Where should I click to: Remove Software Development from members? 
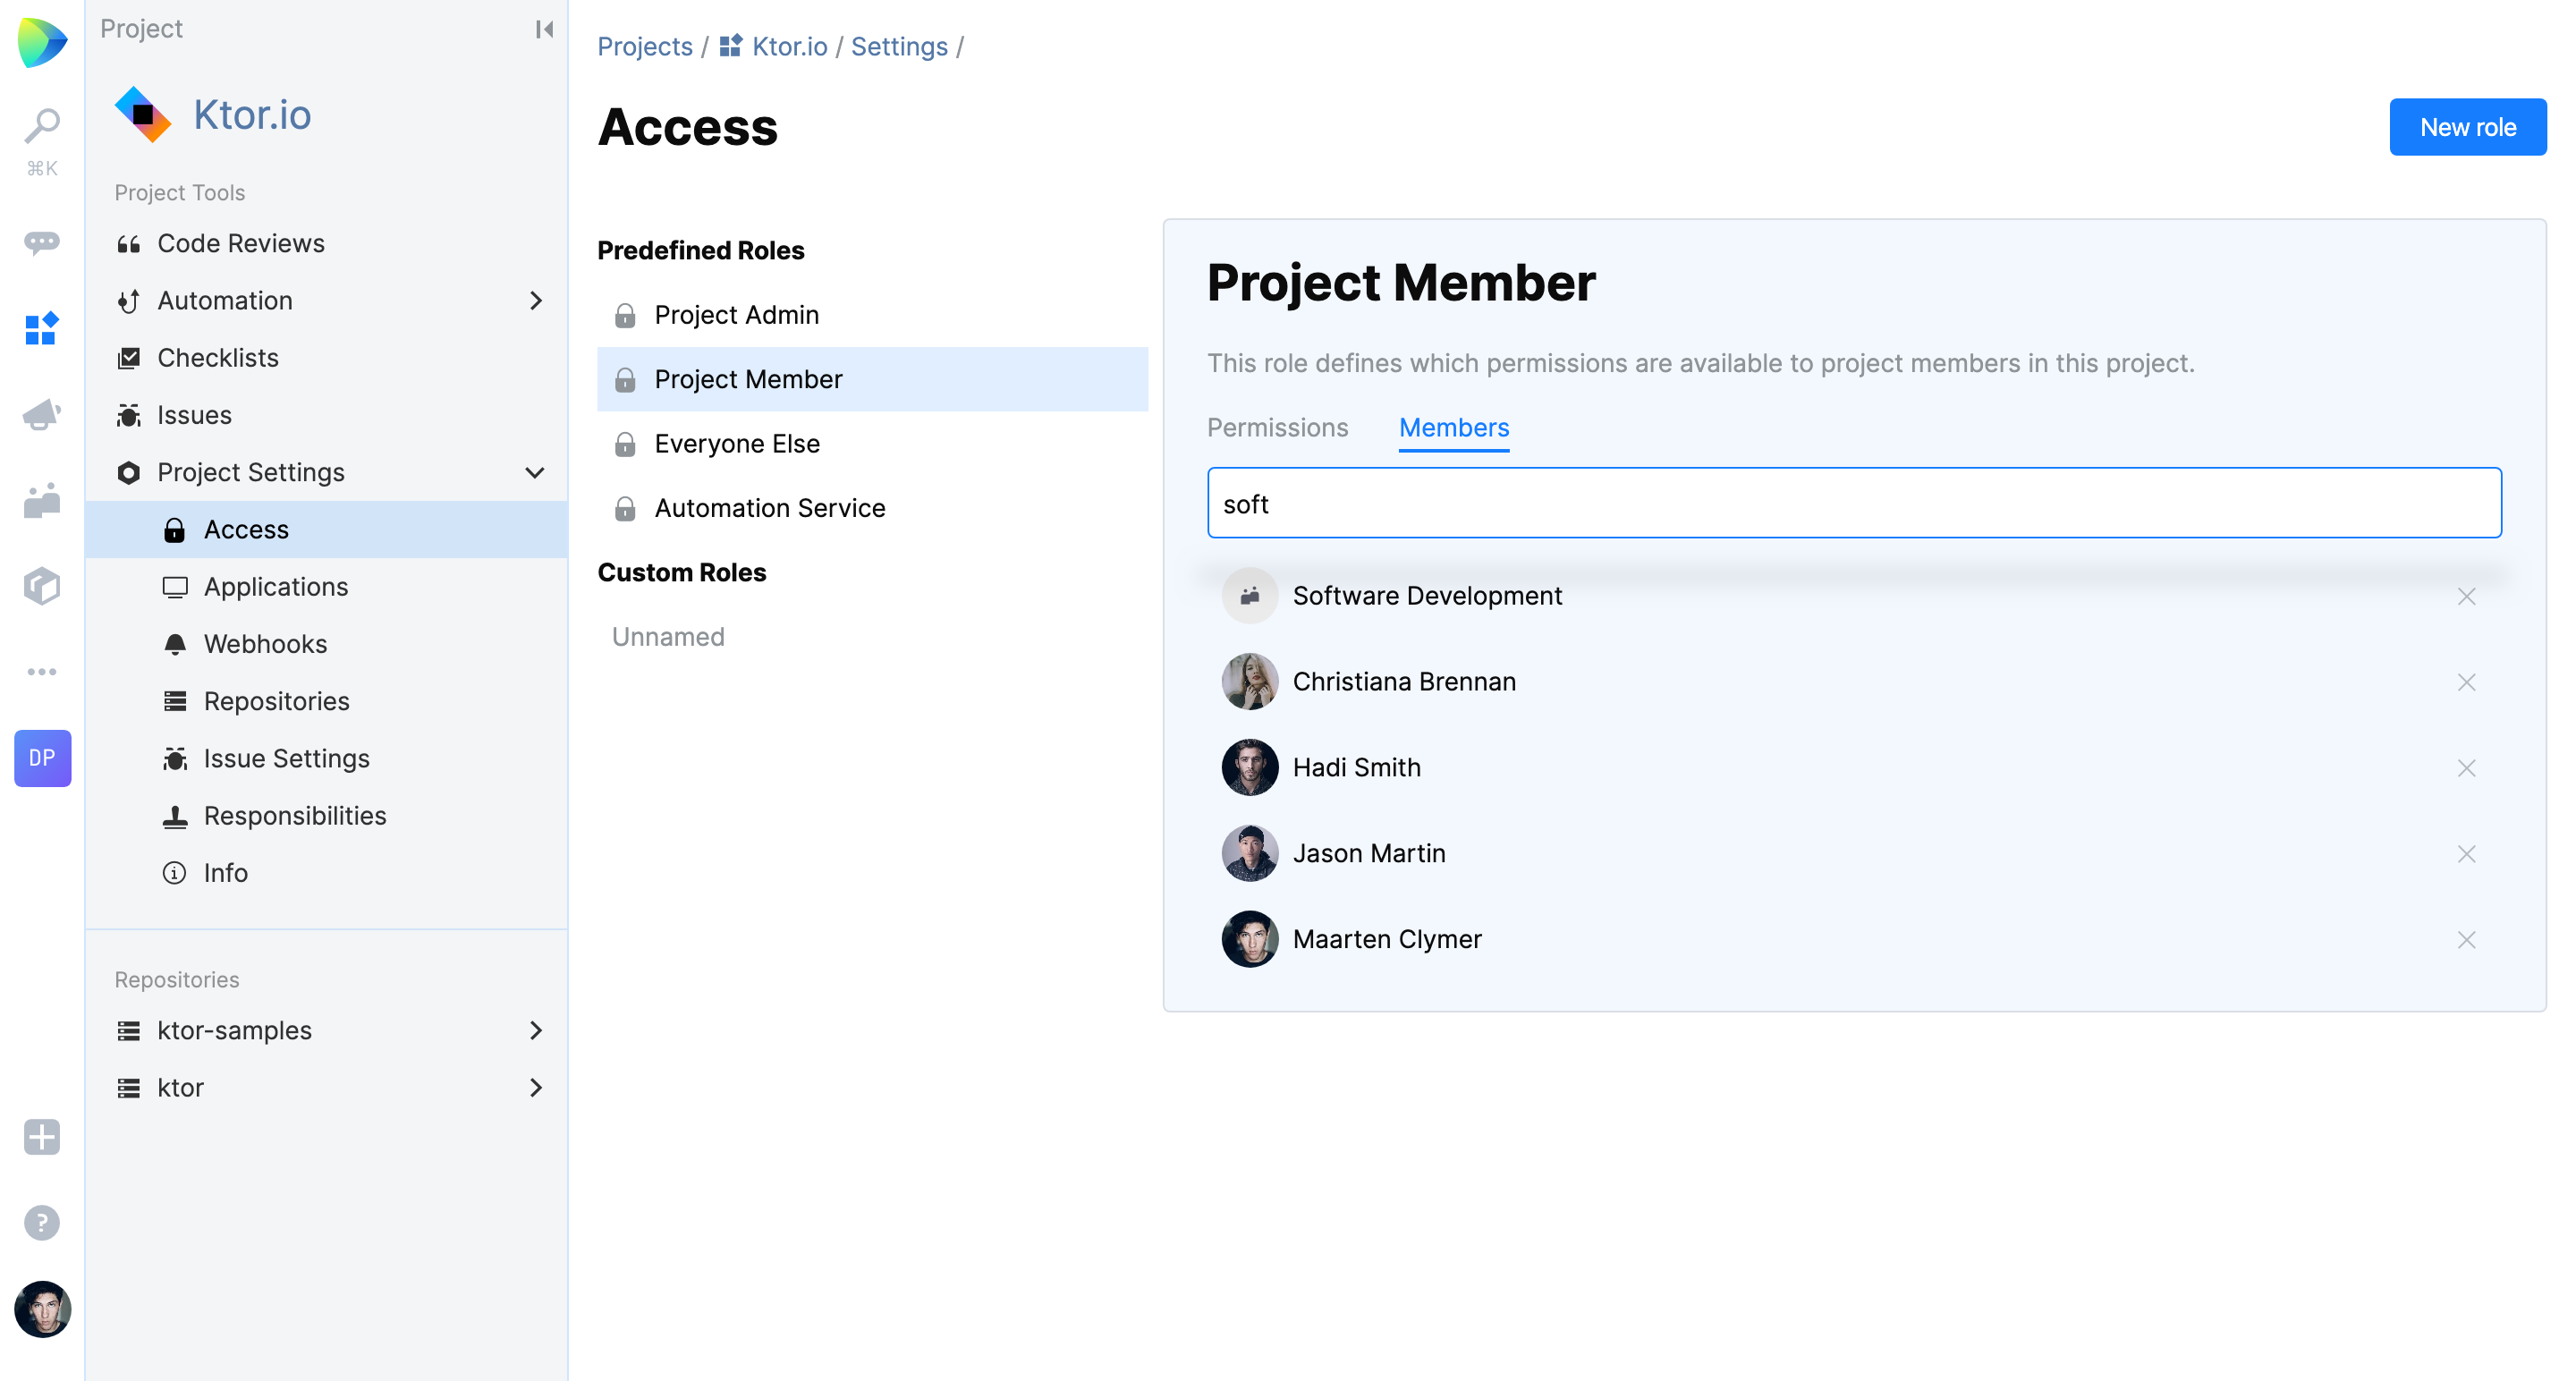tap(2467, 596)
